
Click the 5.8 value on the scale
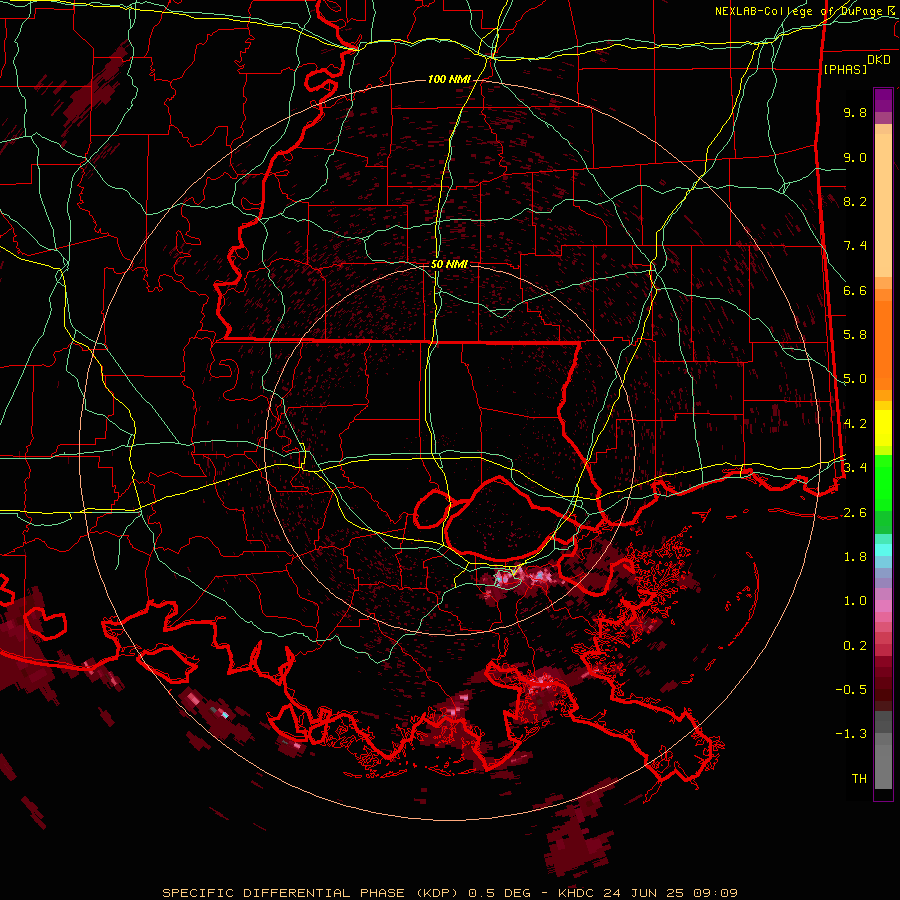pos(855,335)
